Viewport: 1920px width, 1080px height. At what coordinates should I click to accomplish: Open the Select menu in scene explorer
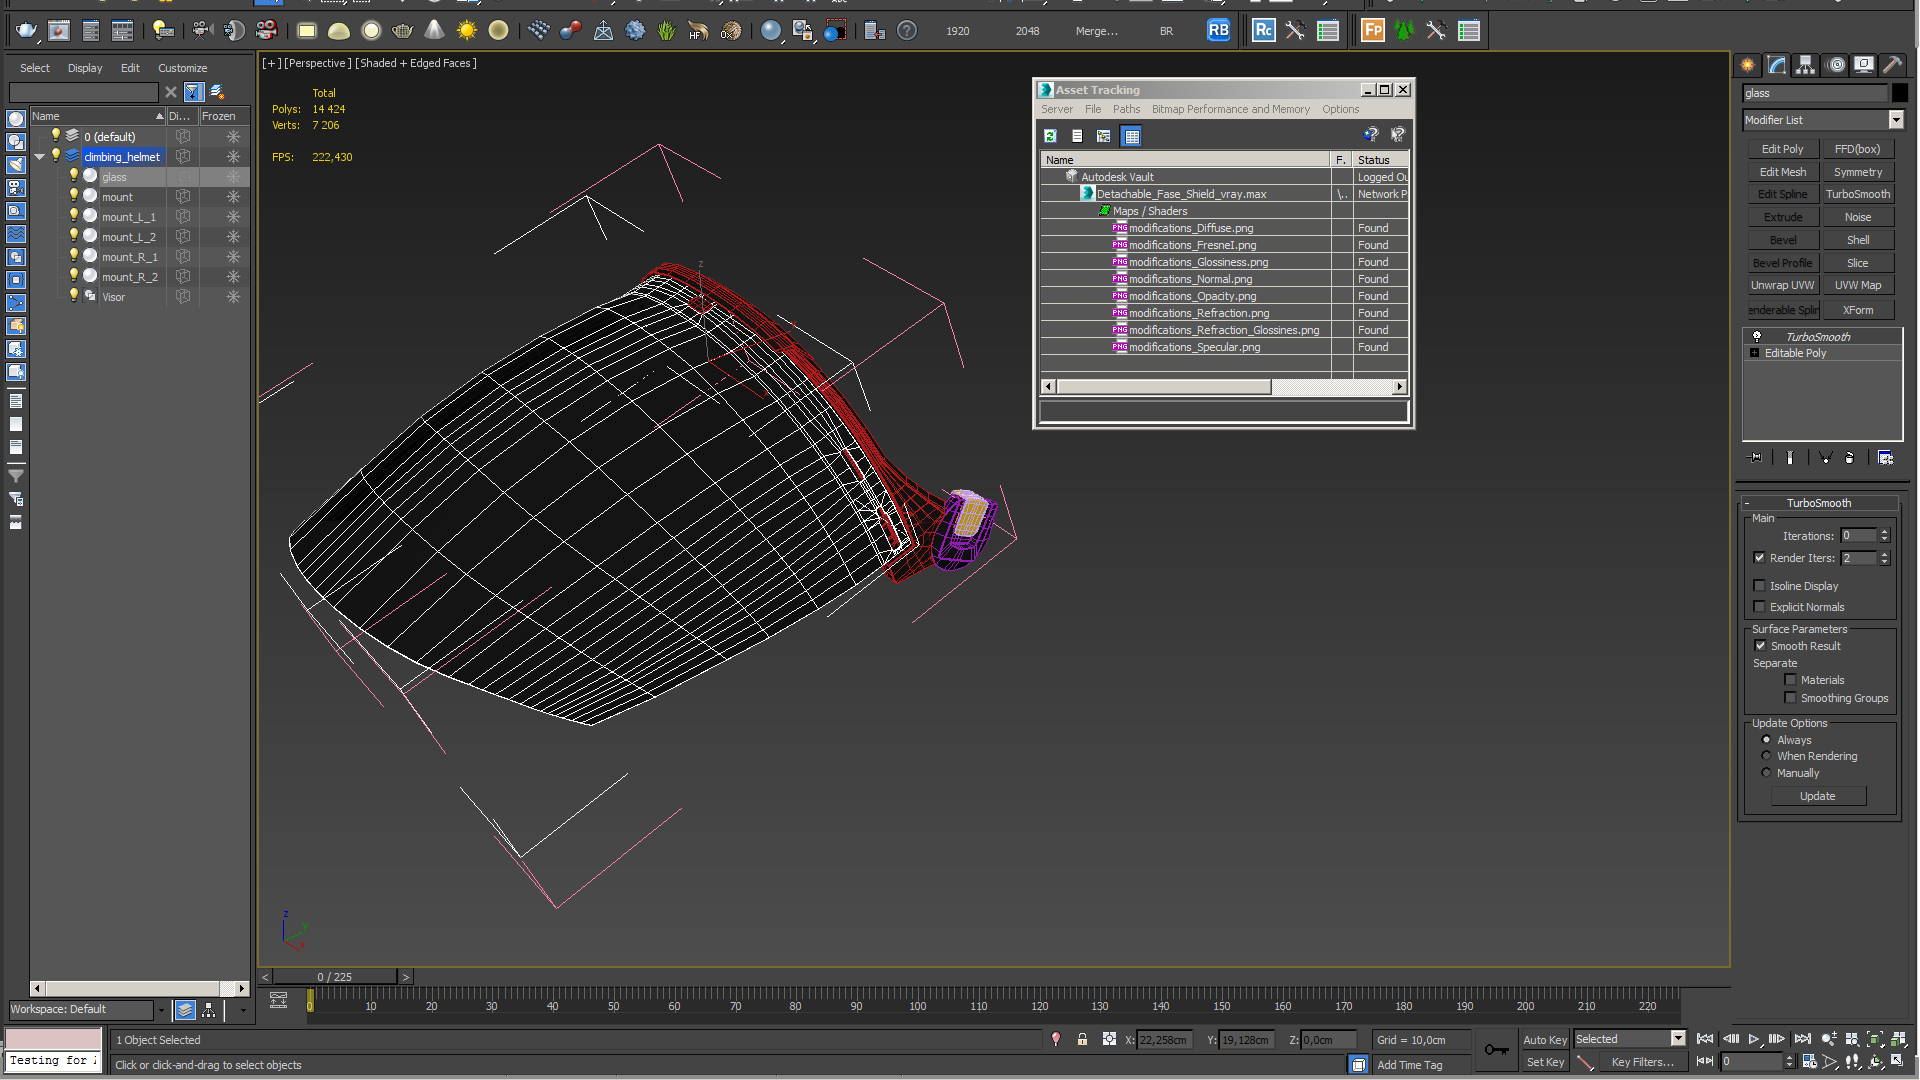tap(34, 68)
